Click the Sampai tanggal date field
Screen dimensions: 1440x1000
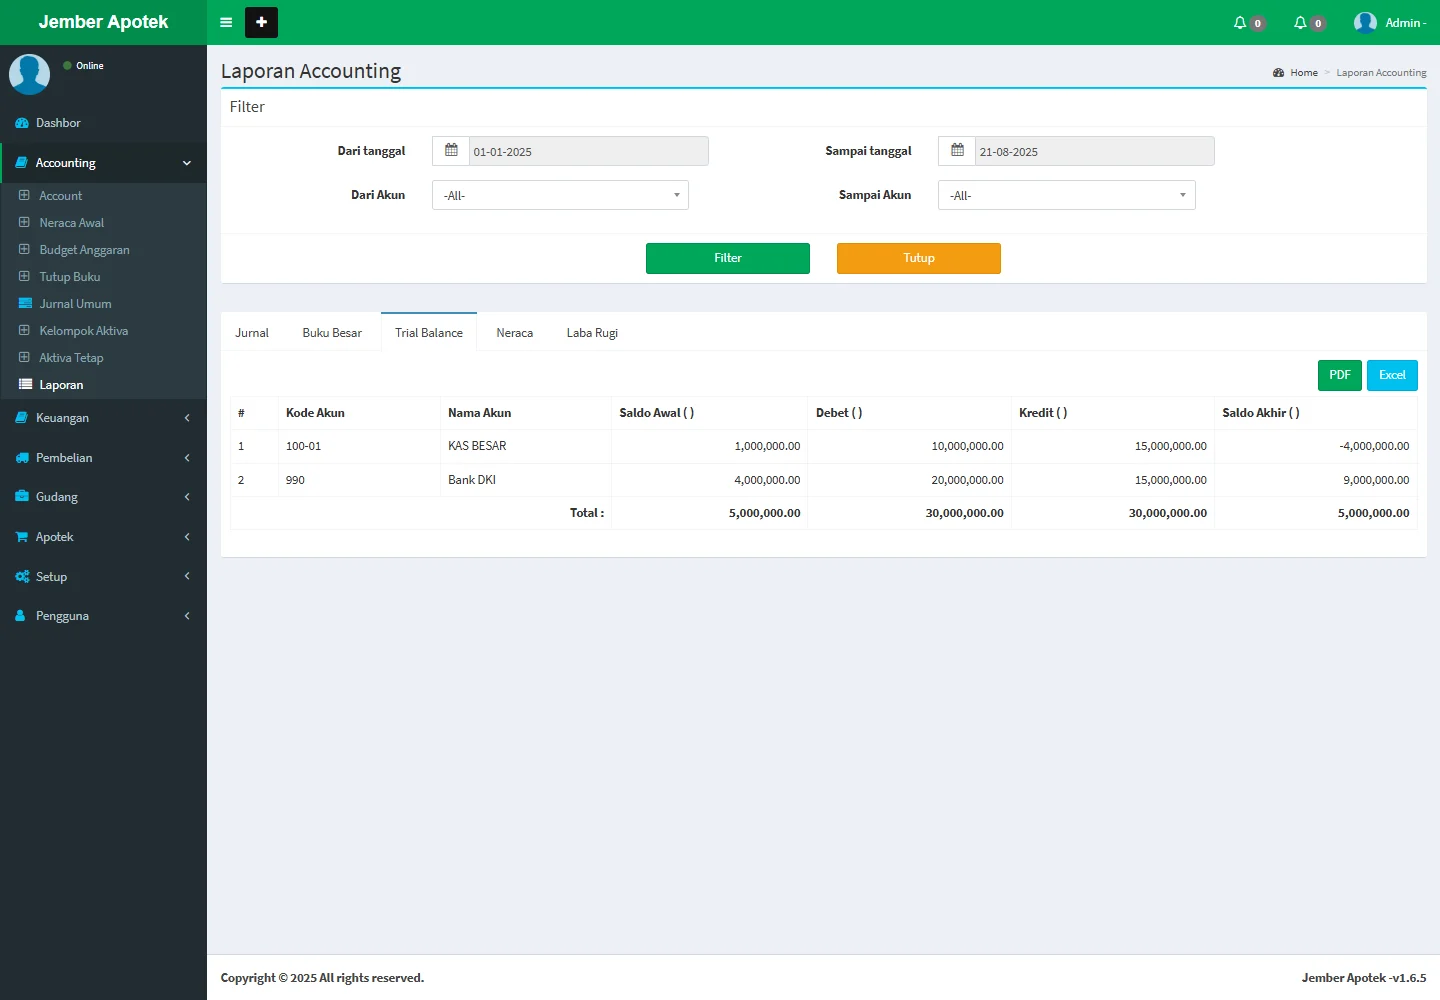[x=1094, y=152]
